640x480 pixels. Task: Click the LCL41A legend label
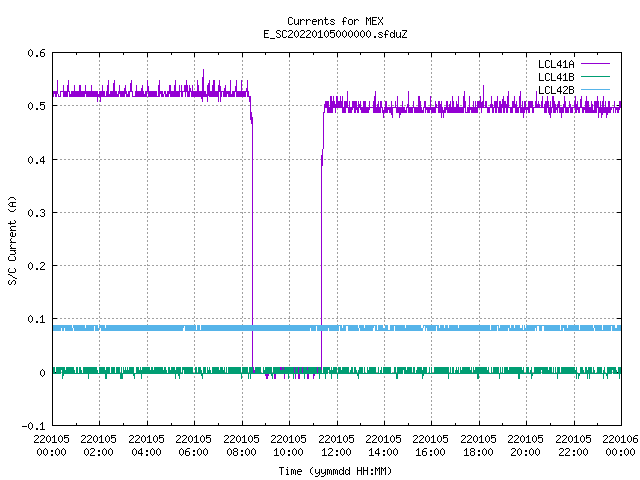tap(556, 64)
